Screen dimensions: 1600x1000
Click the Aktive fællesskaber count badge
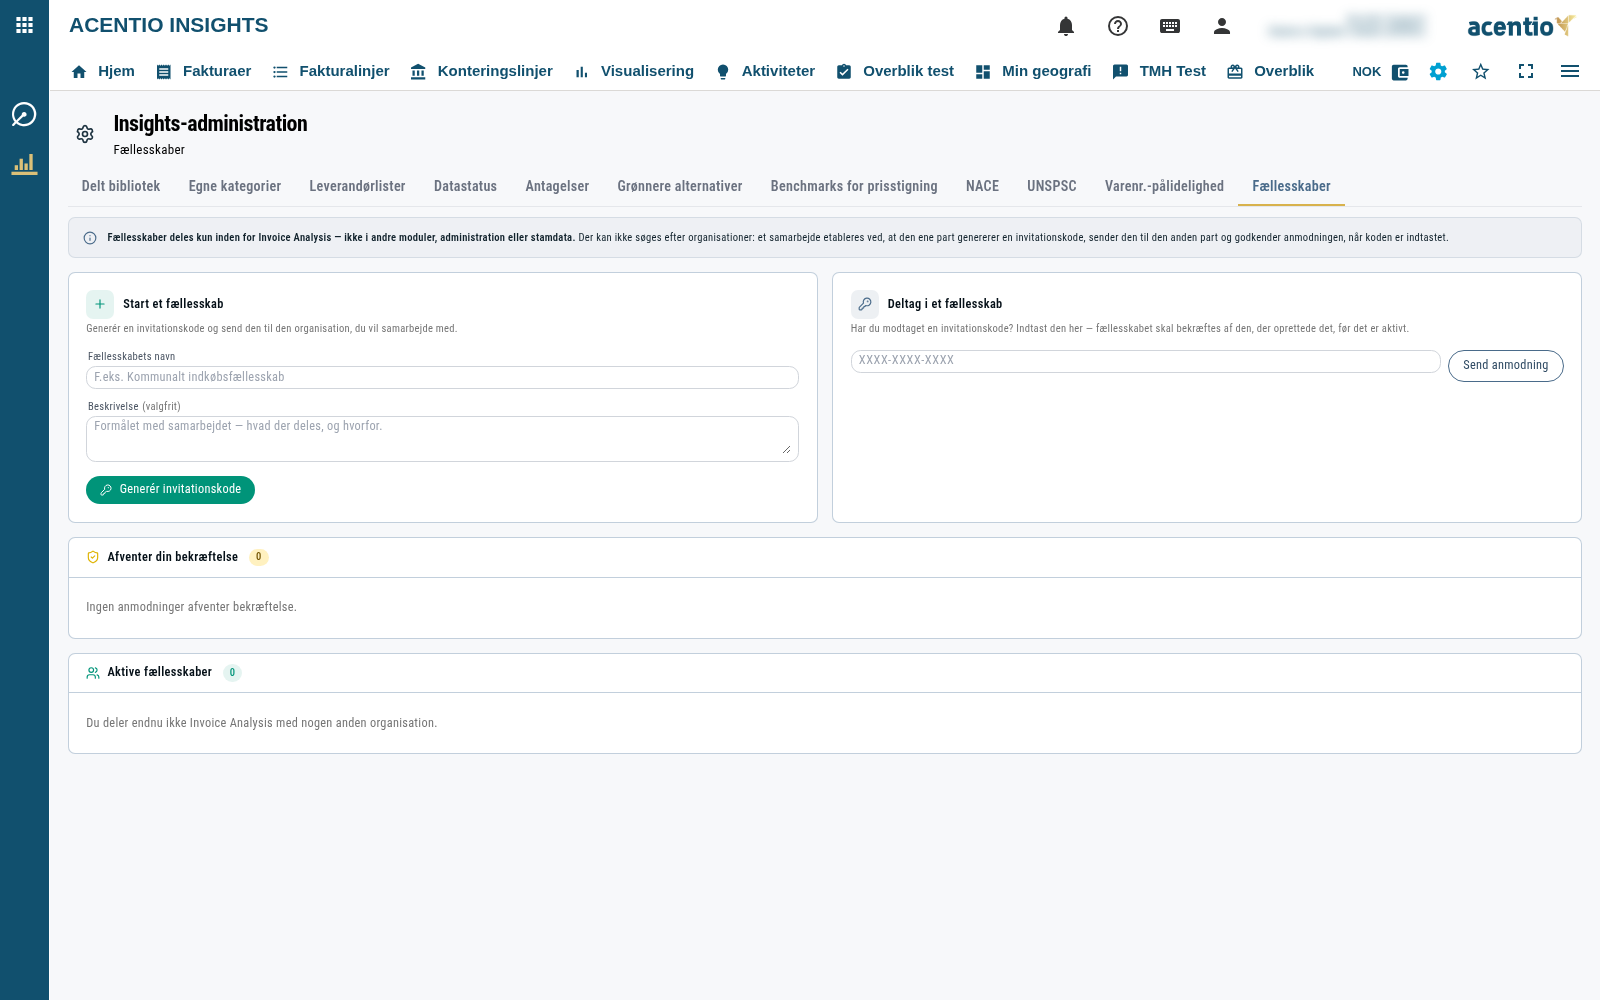pos(232,673)
